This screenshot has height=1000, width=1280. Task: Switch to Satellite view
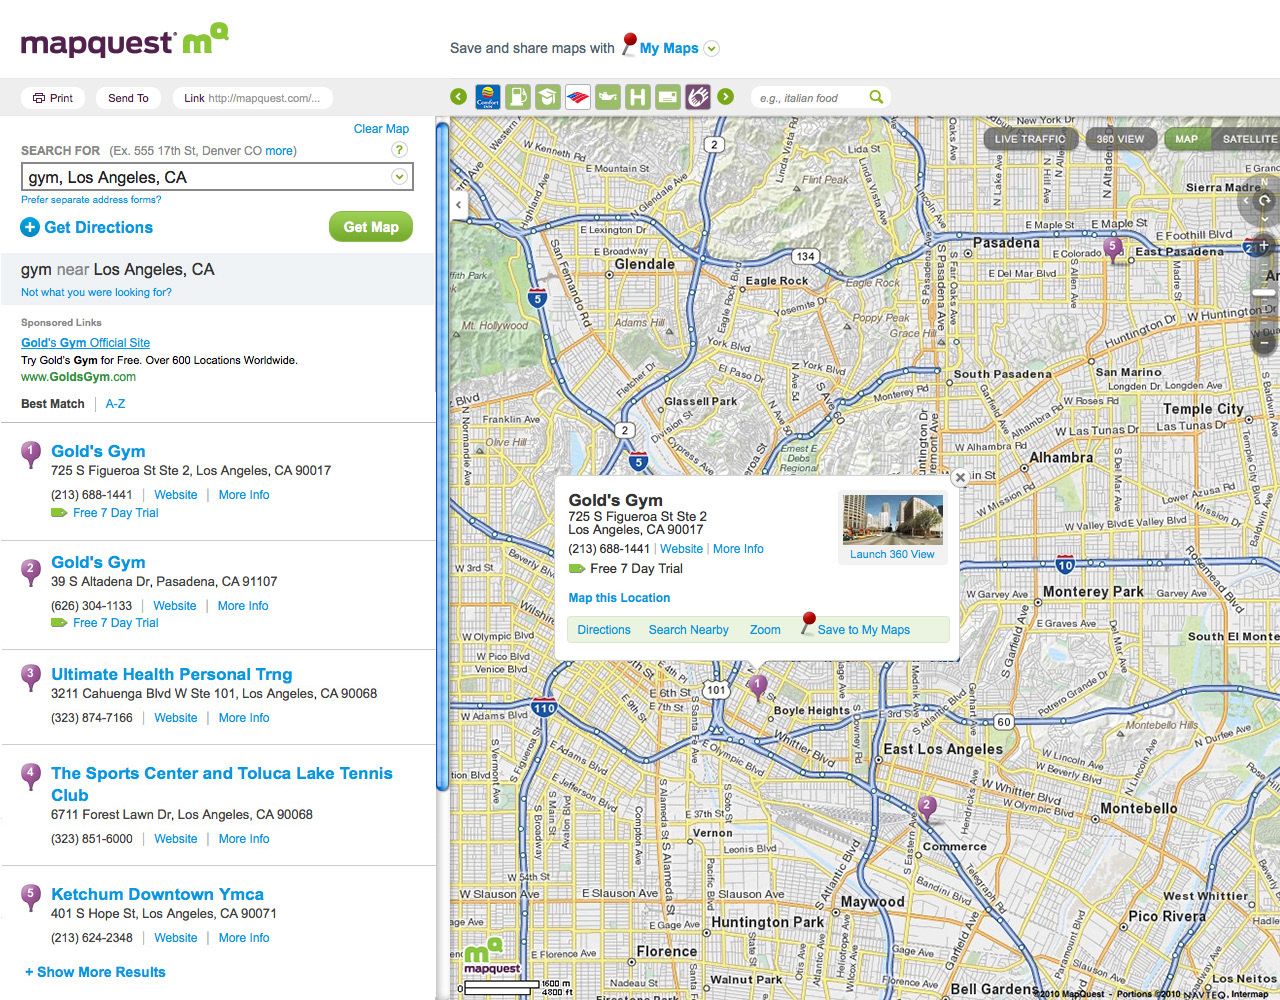pos(1248,139)
